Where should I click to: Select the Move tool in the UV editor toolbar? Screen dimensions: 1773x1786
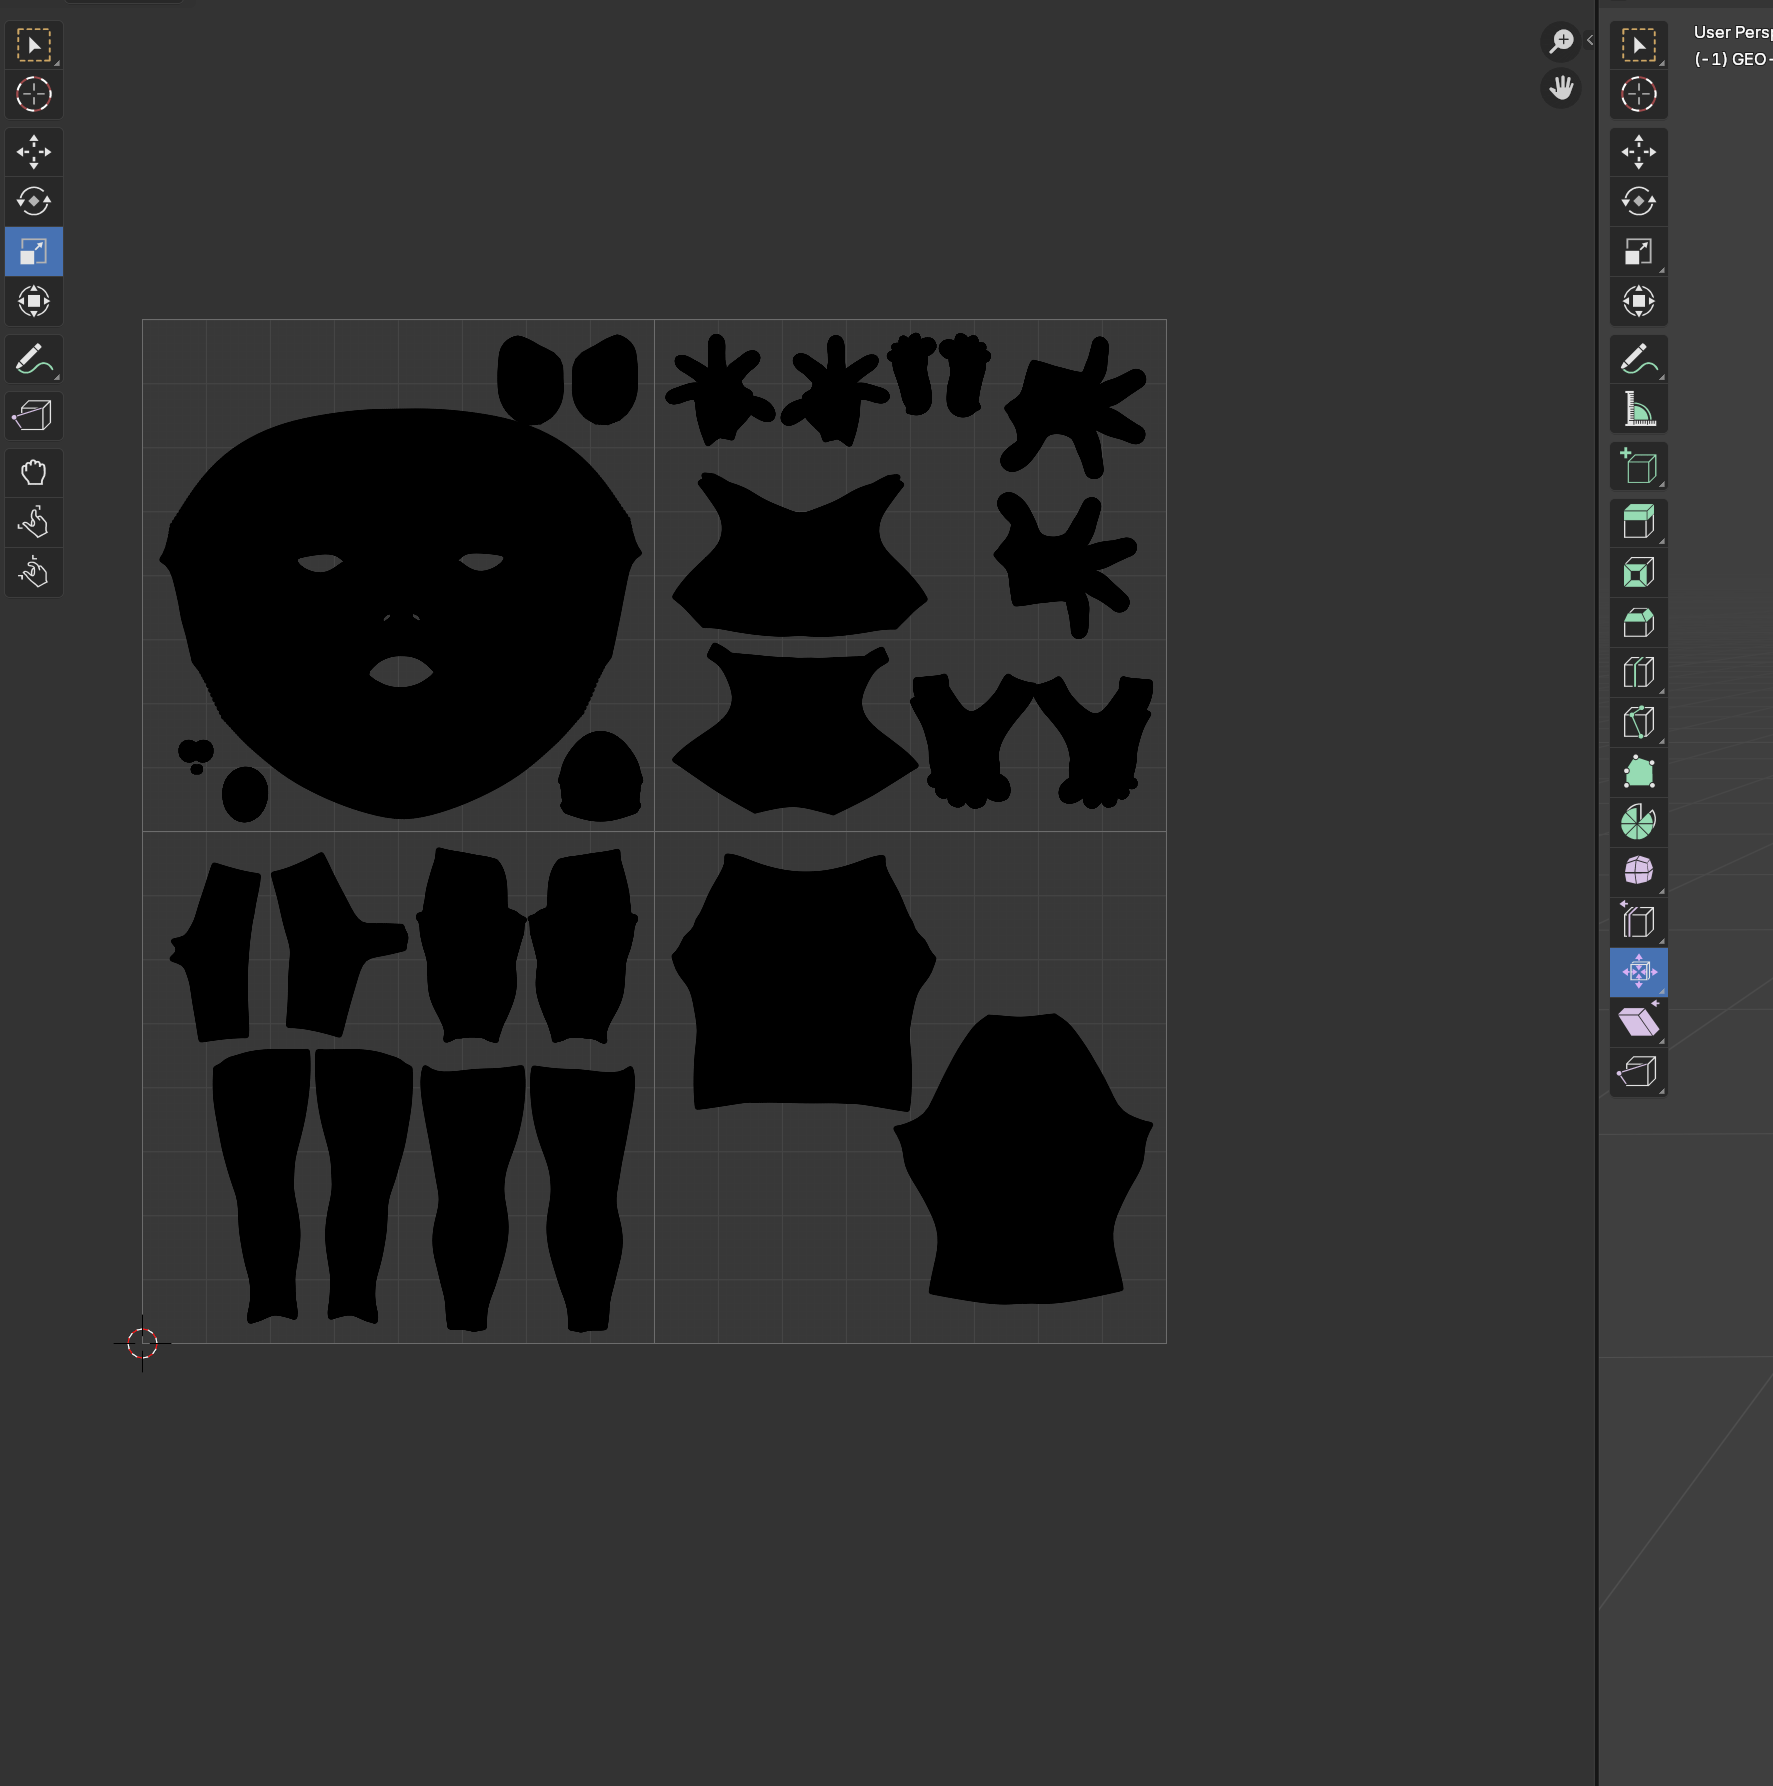[x=34, y=152]
